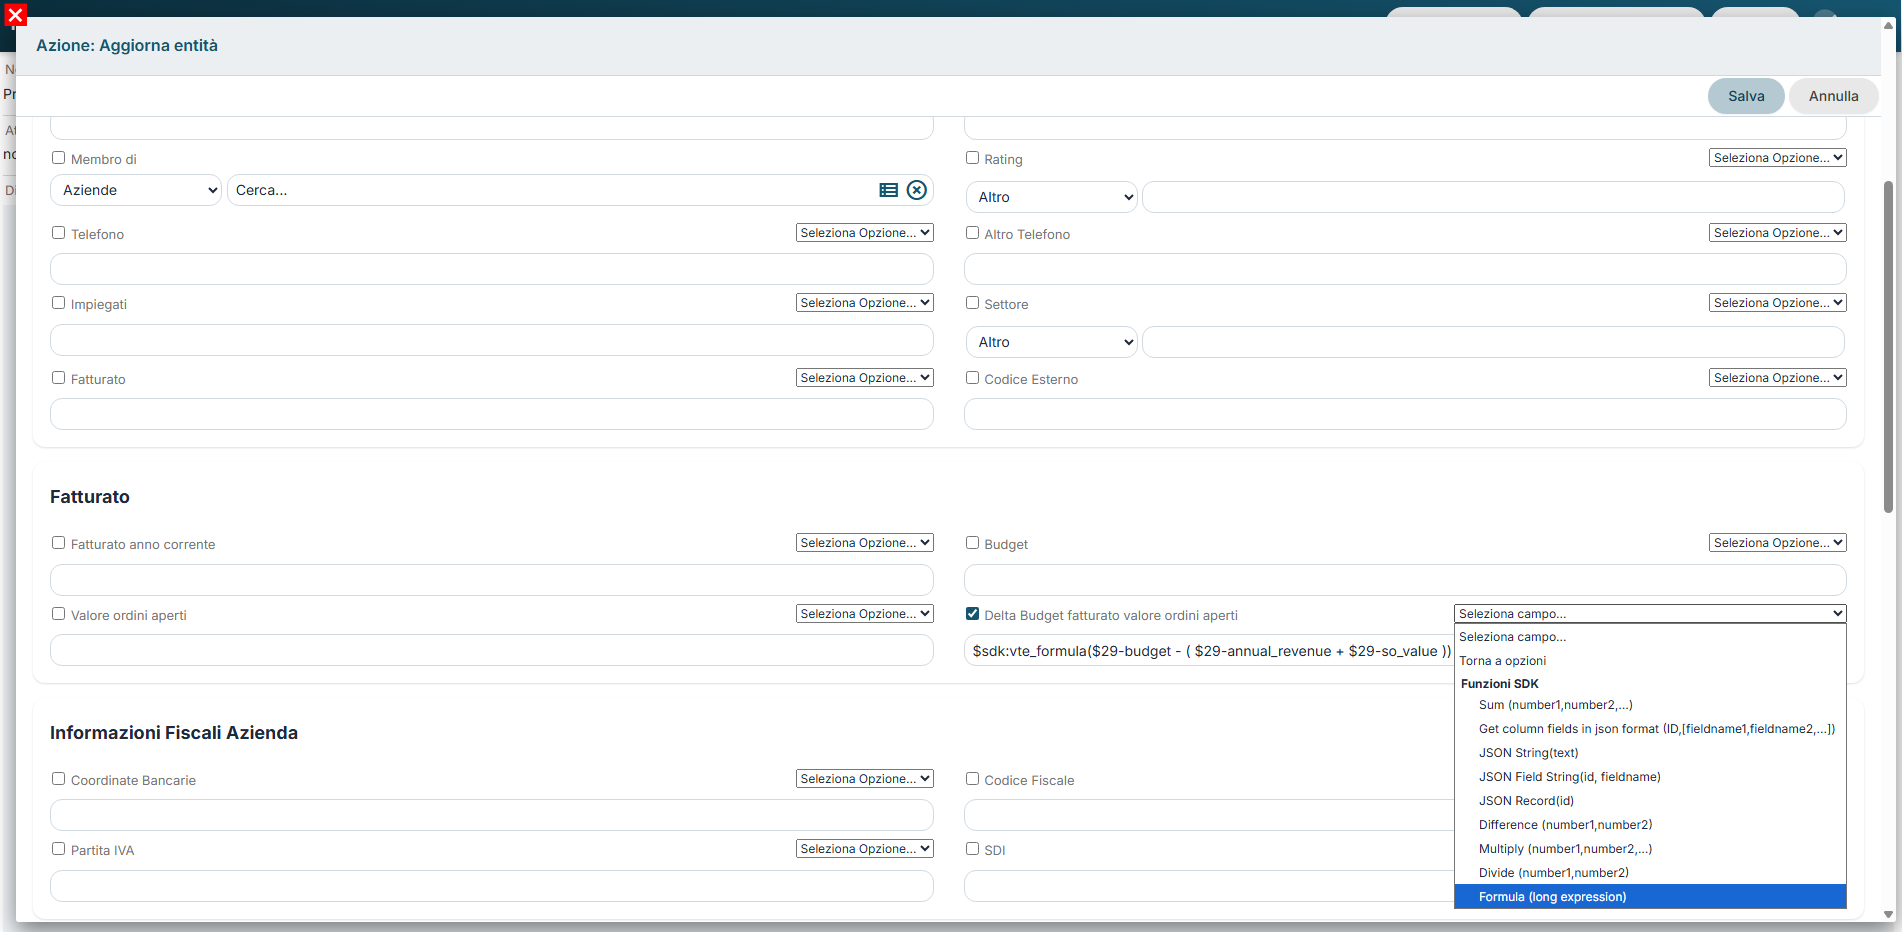Screen dimensions: 1902x932
Task: Open Rating's Seleziona Opzione dropdown
Action: [x=1777, y=158]
